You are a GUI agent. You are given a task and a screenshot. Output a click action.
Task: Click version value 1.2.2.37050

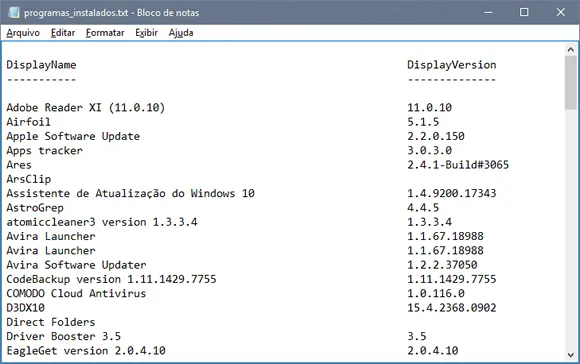442,265
